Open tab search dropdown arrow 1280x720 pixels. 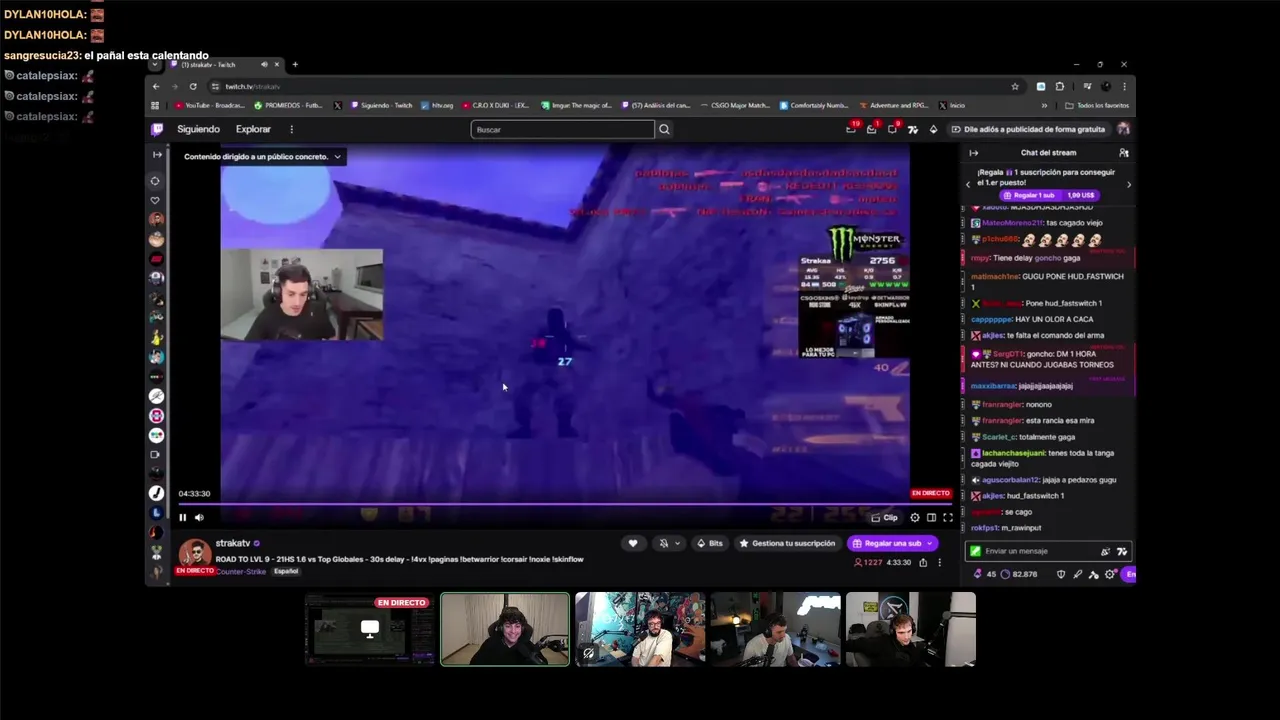(x=156, y=64)
